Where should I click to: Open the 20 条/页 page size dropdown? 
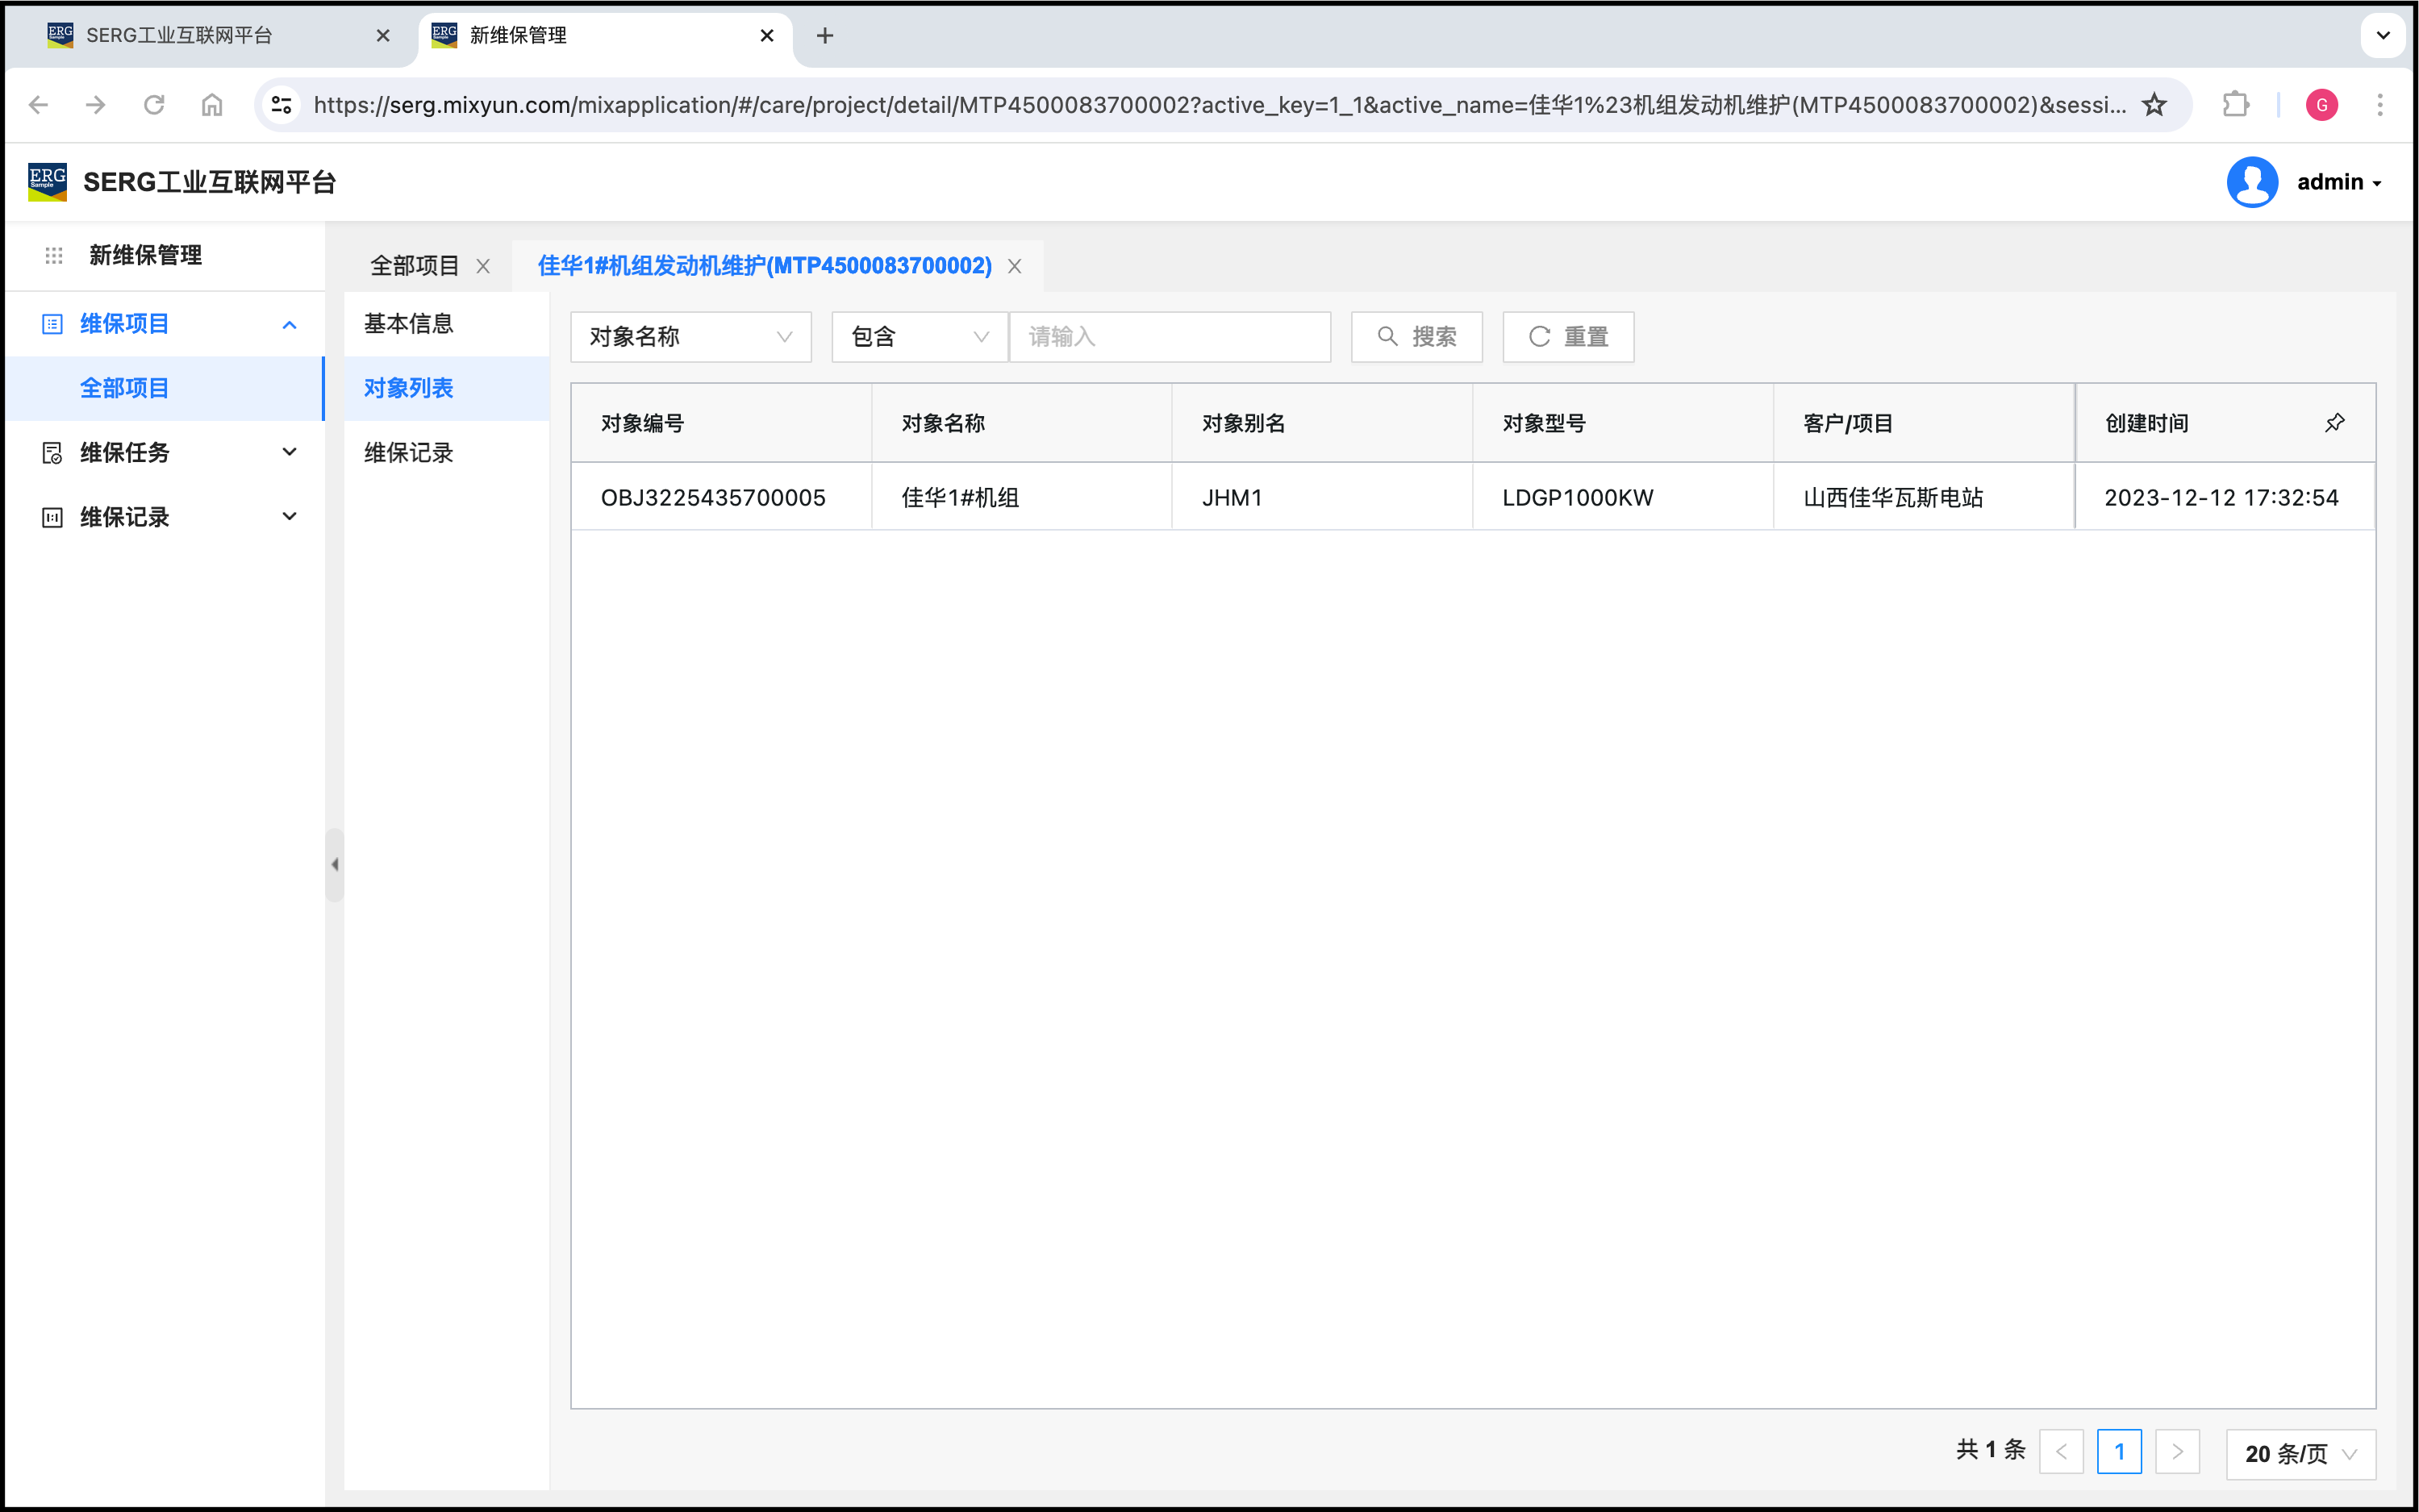[x=2299, y=1453]
